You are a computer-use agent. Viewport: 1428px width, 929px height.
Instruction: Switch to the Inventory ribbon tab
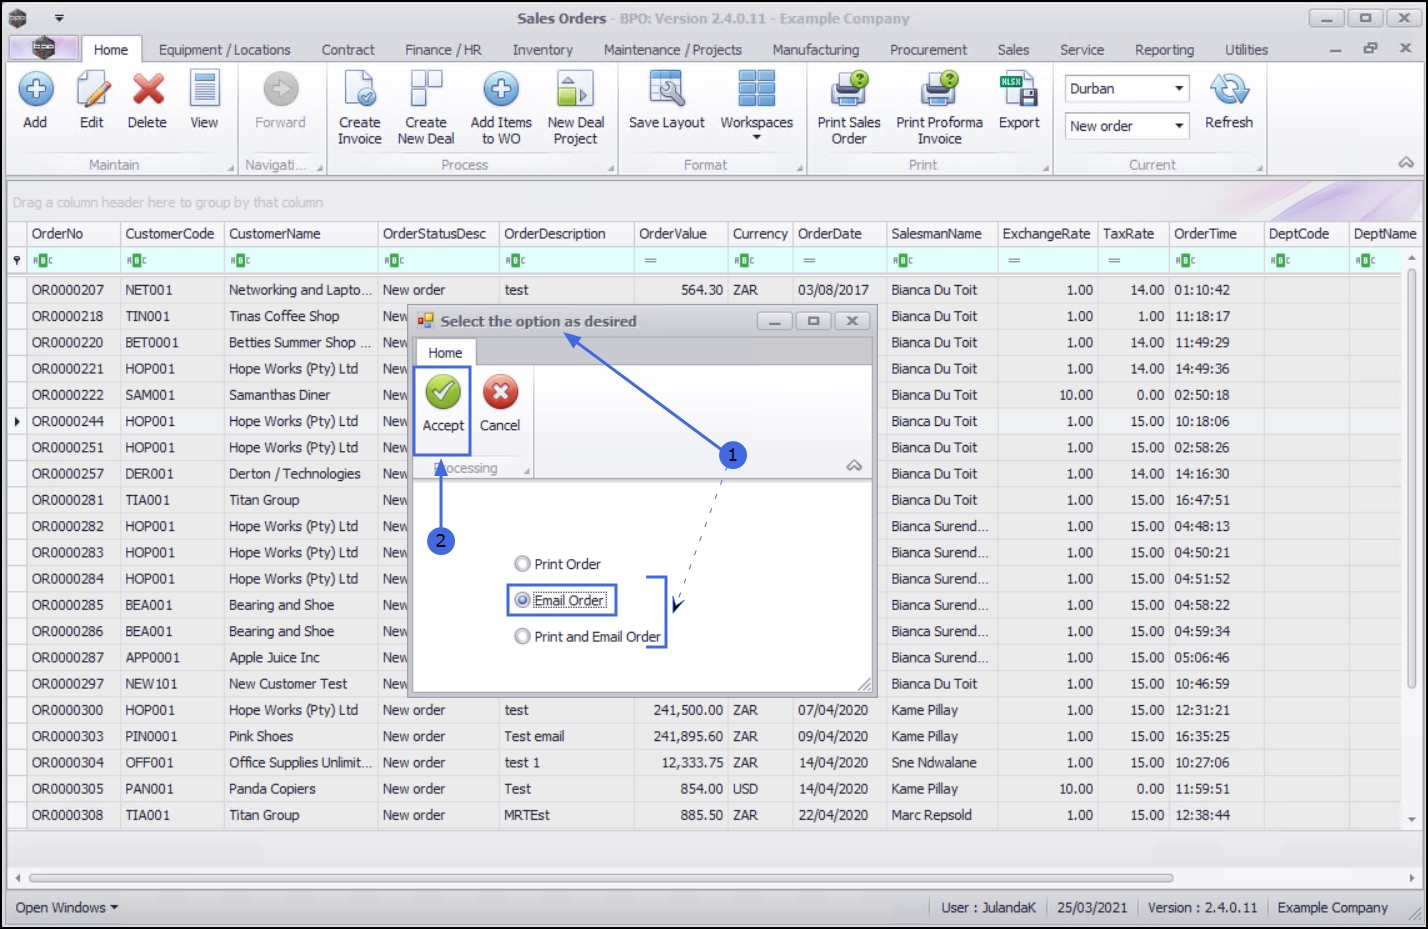click(x=542, y=50)
